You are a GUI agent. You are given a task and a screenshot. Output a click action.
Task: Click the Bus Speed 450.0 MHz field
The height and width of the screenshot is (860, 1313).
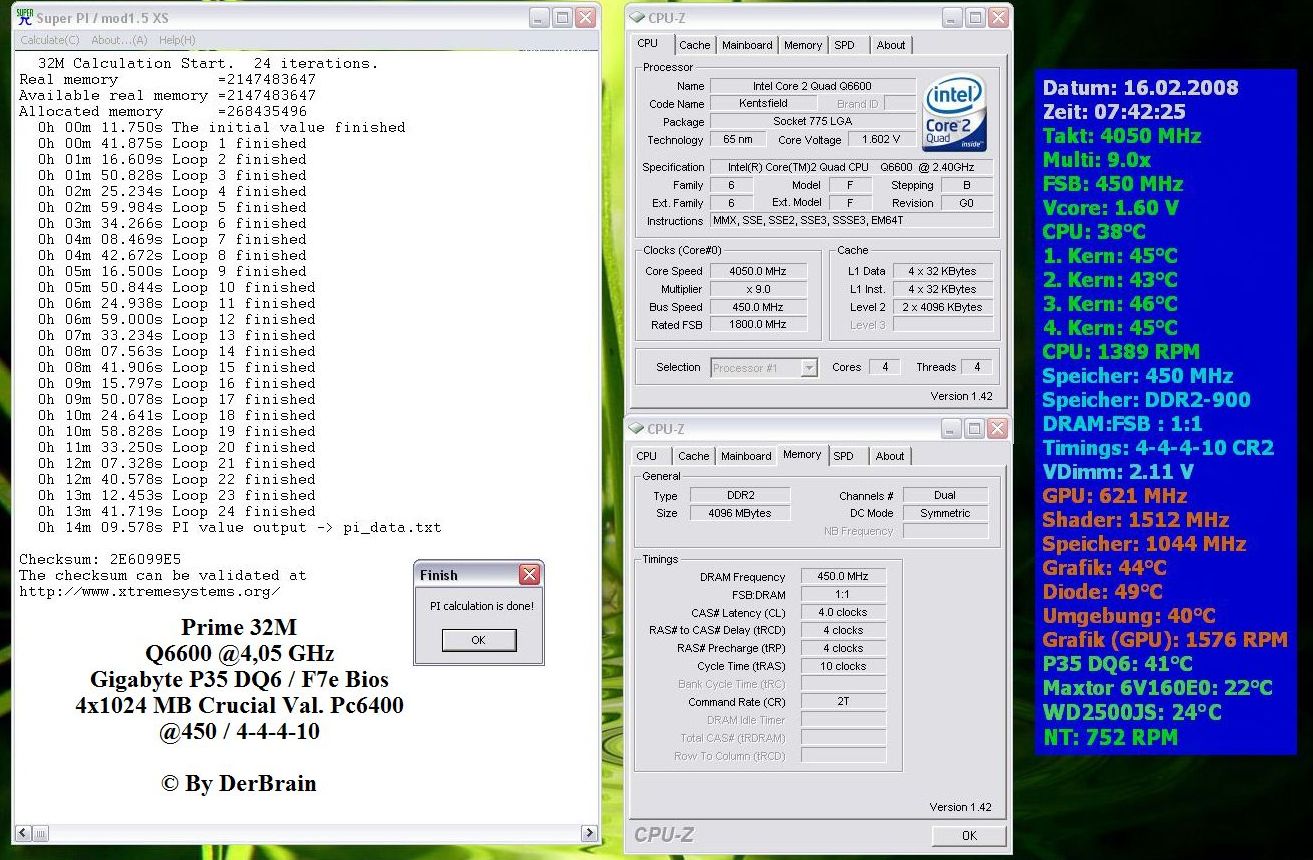tap(757, 307)
